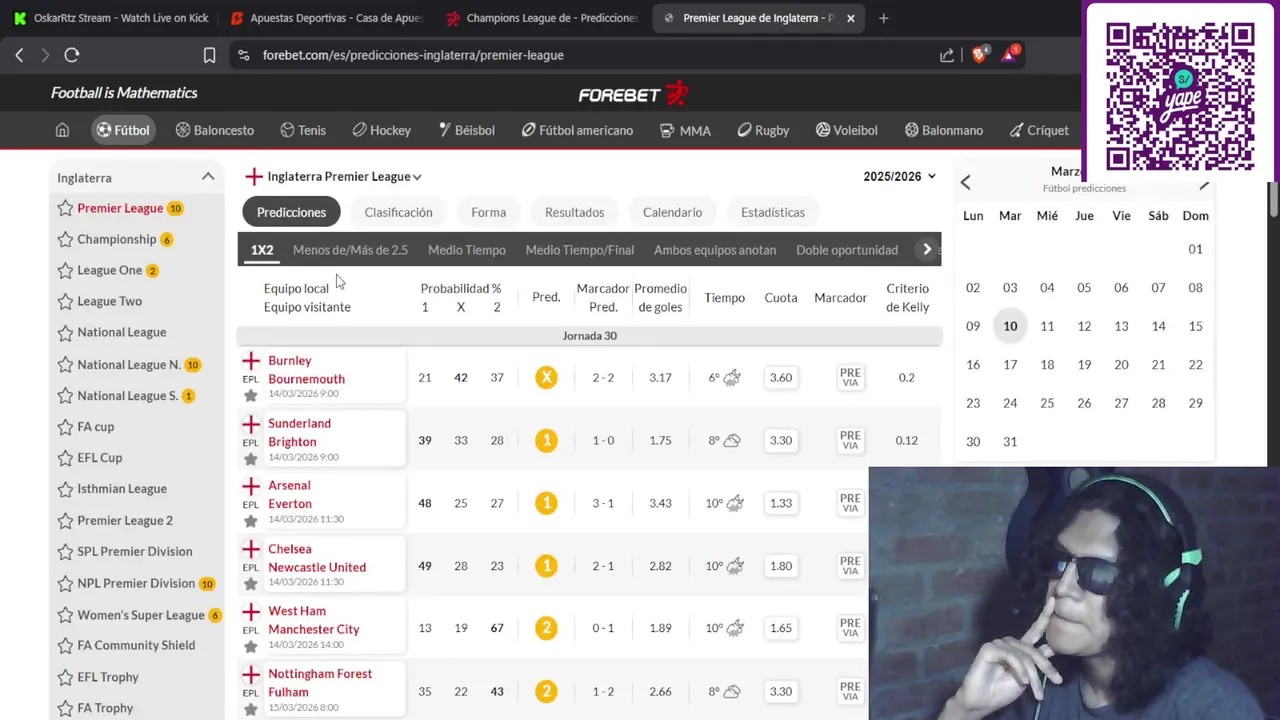Favorite Premier League with its star icon
The width and height of the screenshot is (1280, 720).
coord(65,208)
